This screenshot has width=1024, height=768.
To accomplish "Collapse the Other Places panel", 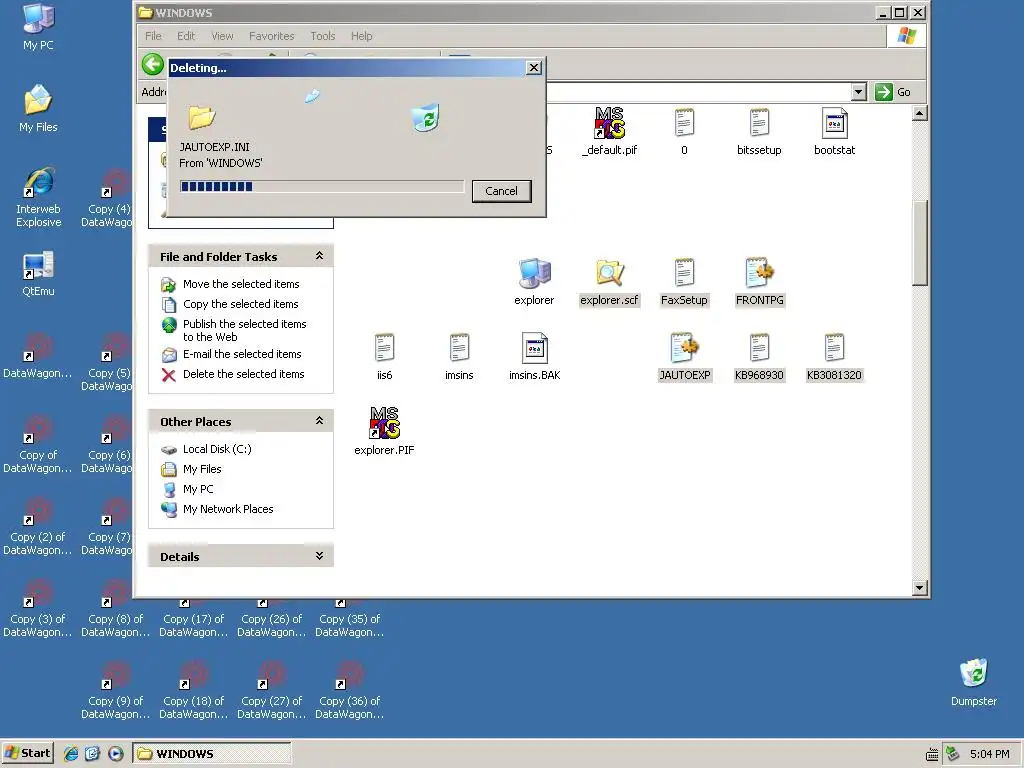I will point(319,421).
